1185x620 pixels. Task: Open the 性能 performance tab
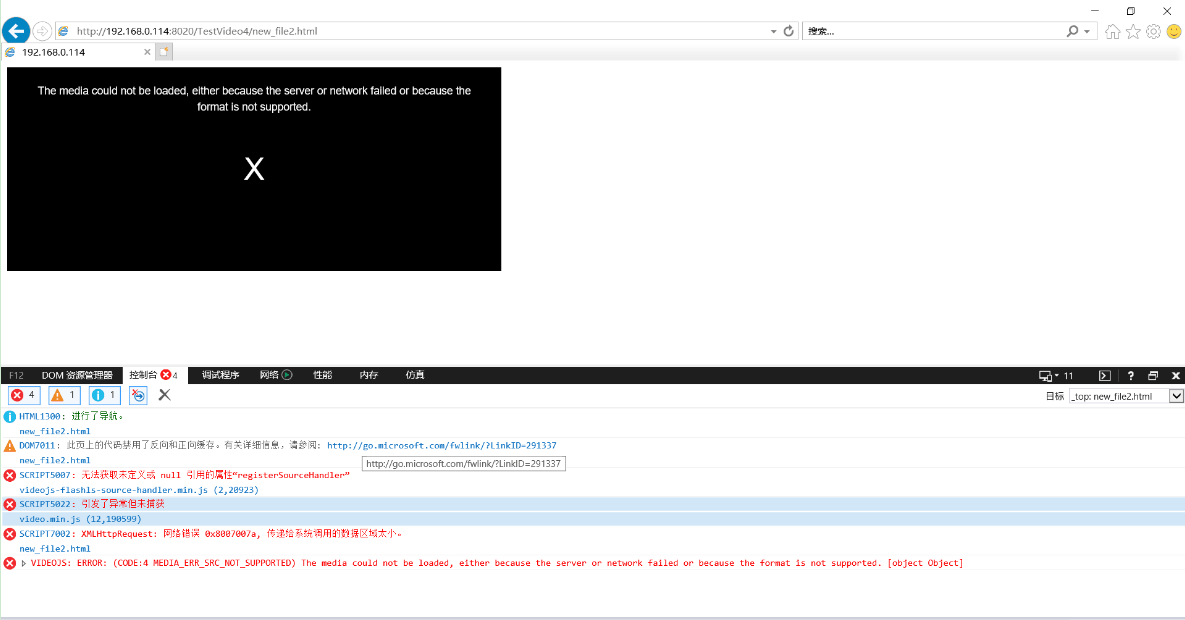coord(323,375)
